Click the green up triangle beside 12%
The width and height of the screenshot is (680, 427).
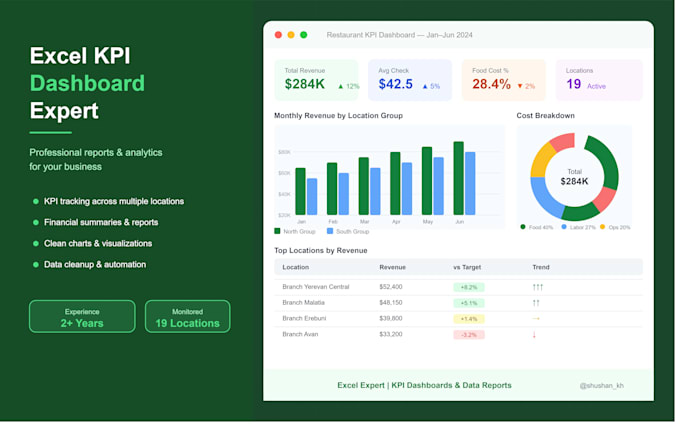tap(341, 86)
